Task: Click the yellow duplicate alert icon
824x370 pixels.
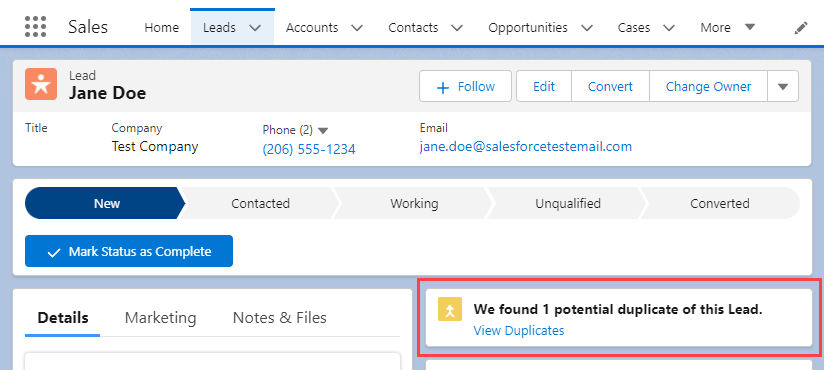Action: pos(450,309)
